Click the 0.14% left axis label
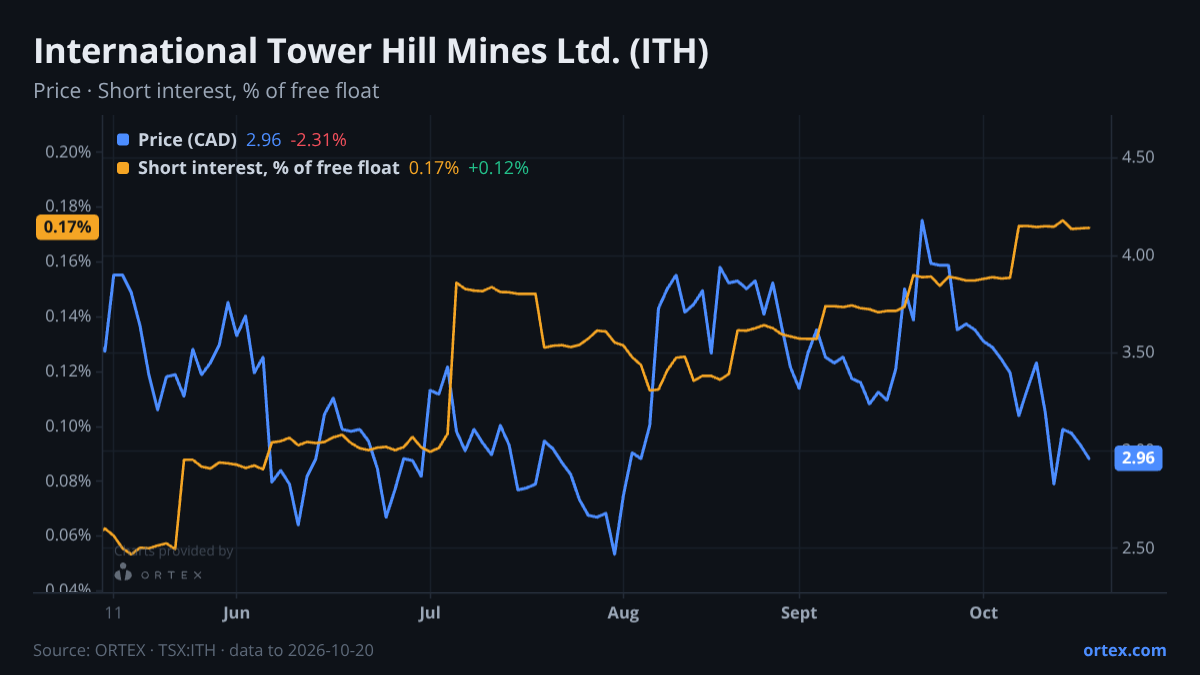1200x675 pixels. click(x=68, y=317)
